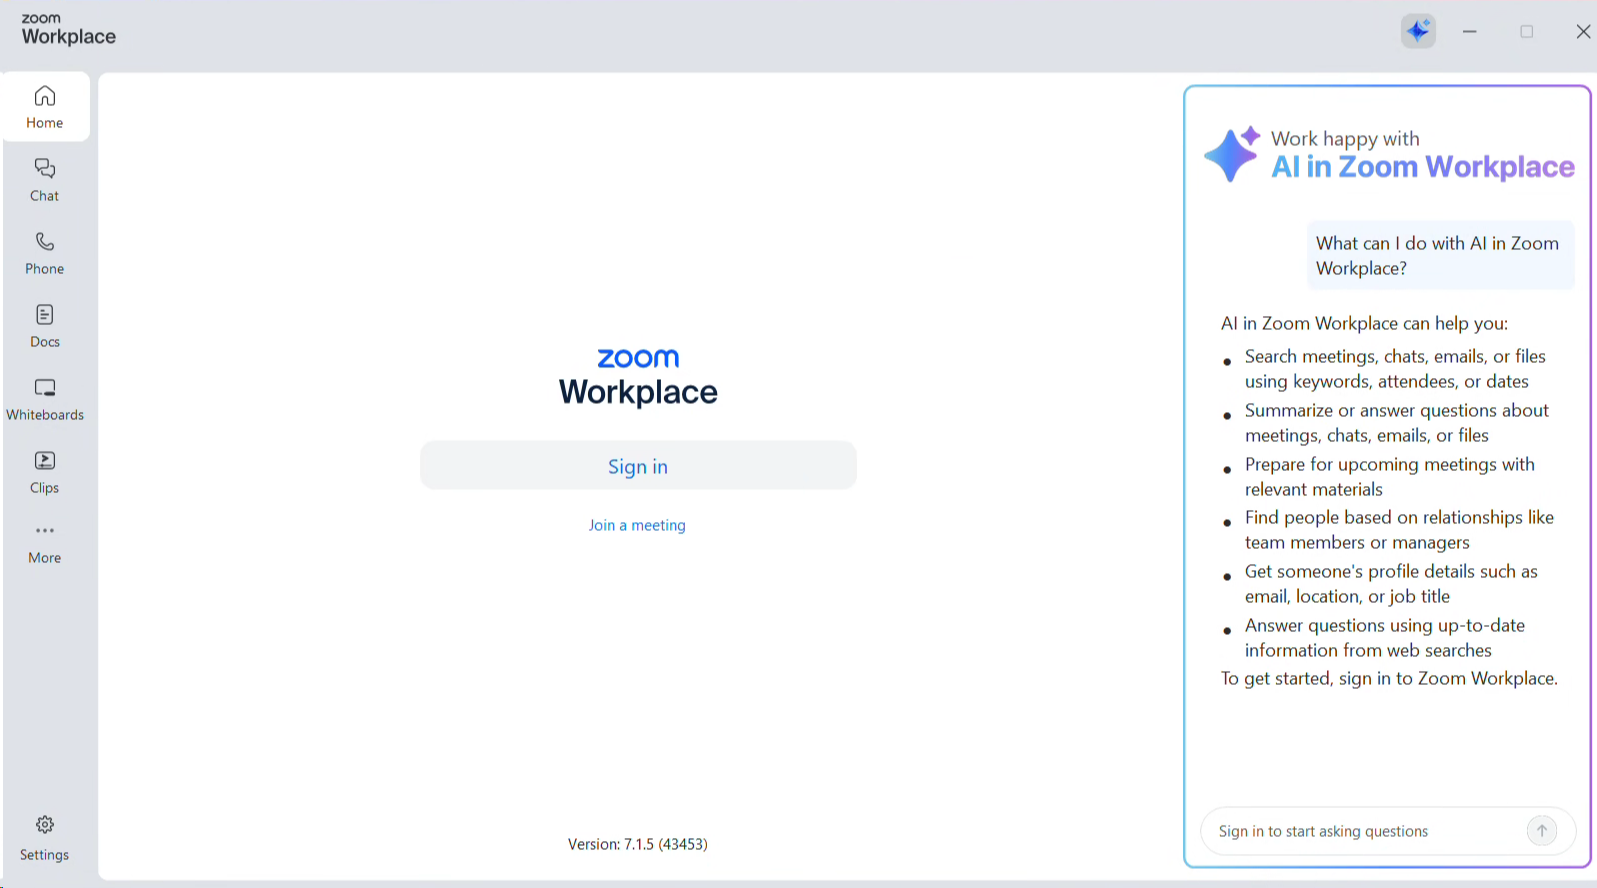The width and height of the screenshot is (1597, 888).
Task: Open the Phone section
Action: click(45, 253)
